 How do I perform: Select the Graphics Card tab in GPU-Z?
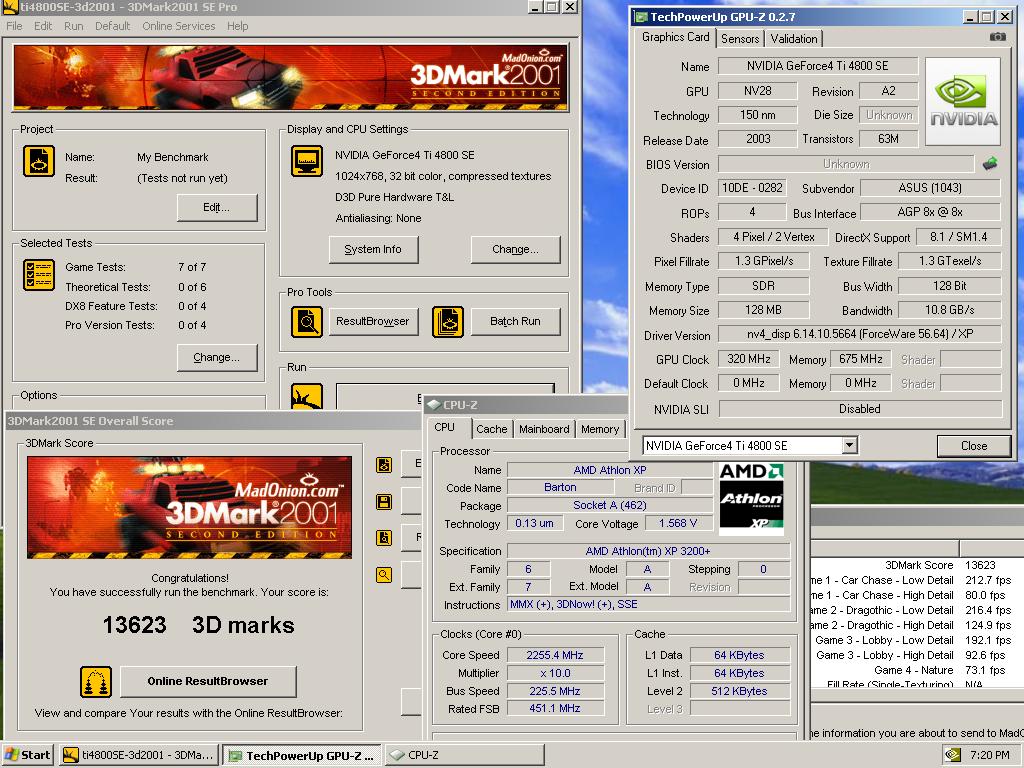[675, 37]
